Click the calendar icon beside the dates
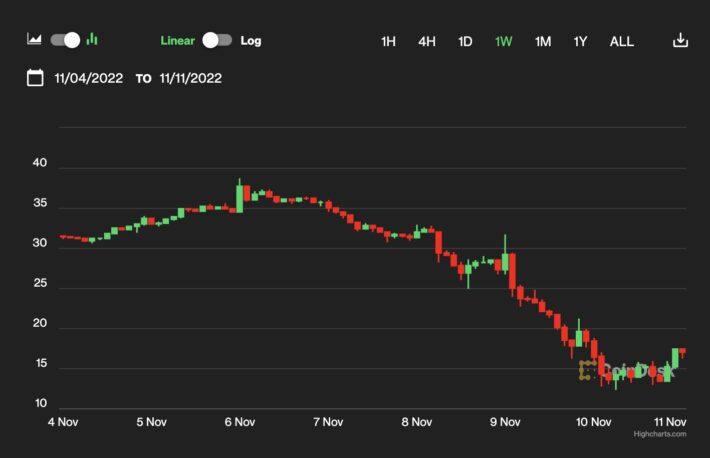 35,78
